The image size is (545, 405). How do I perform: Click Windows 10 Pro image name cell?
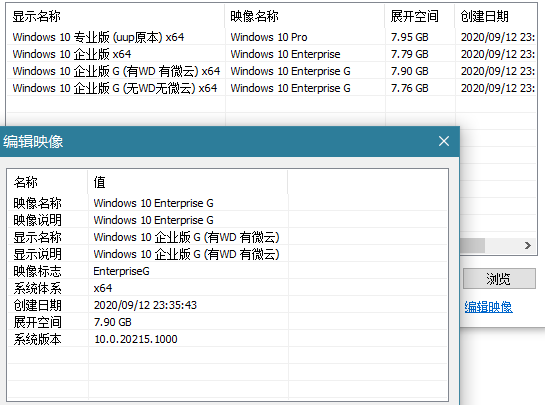(x=269, y=37)
